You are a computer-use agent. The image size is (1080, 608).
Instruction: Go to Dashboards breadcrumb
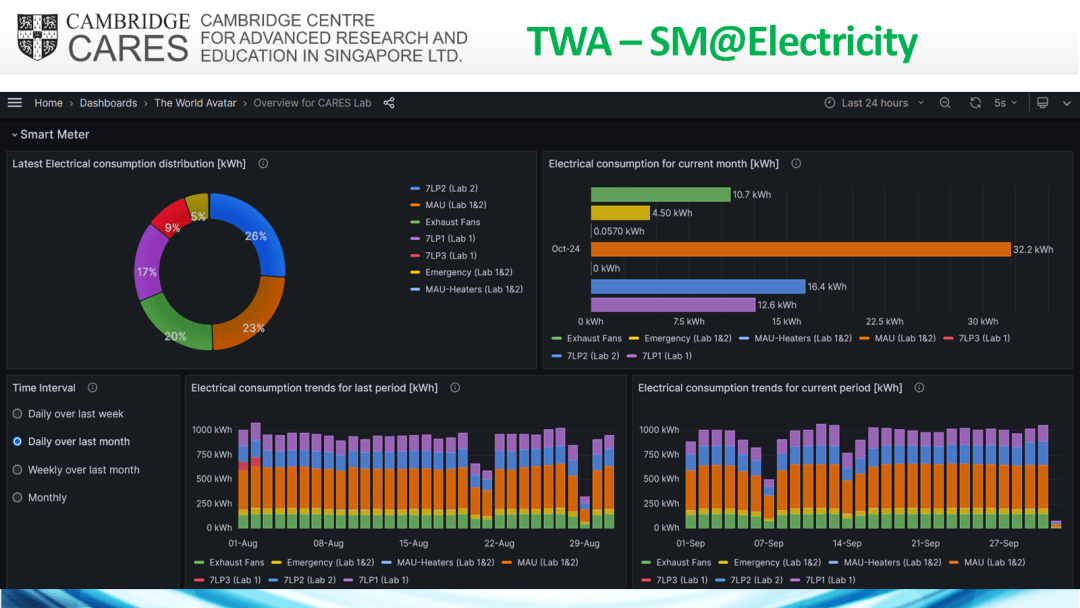point(108,103)
